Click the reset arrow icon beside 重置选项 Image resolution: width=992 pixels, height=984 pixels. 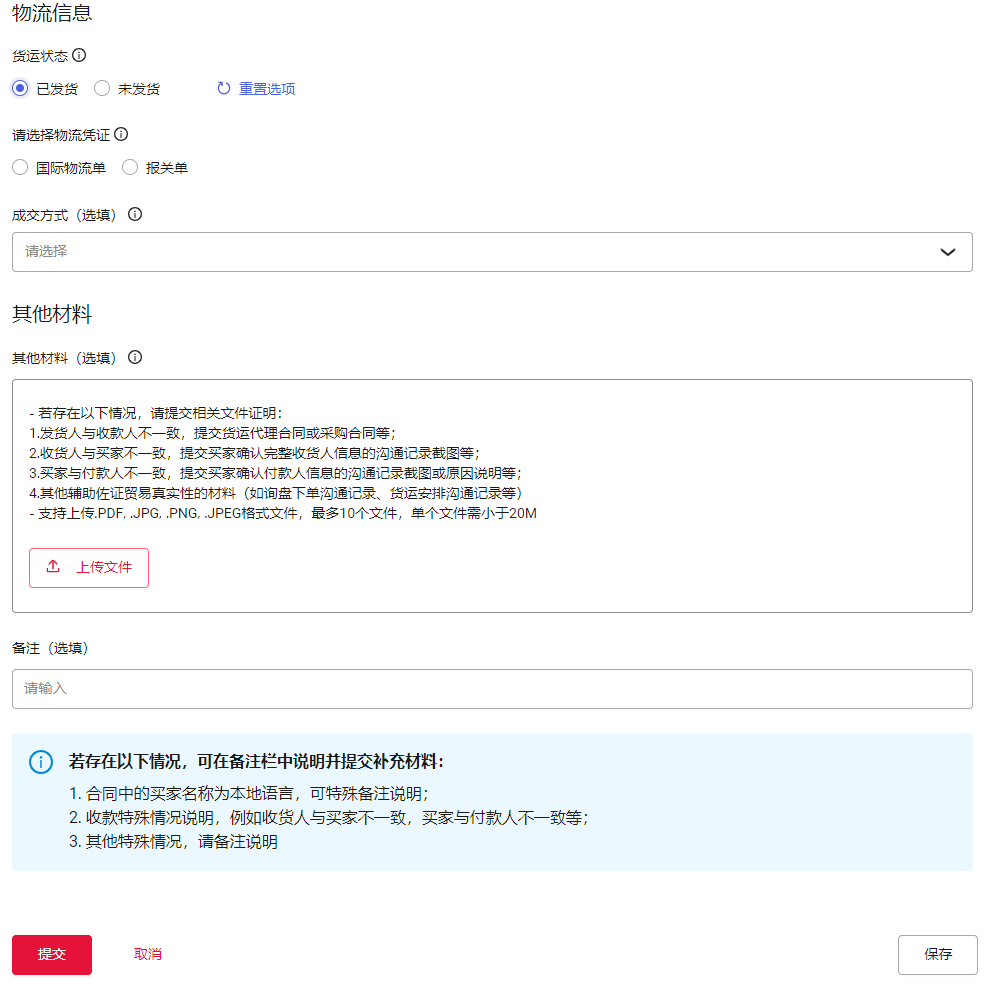tap(224, 89)
